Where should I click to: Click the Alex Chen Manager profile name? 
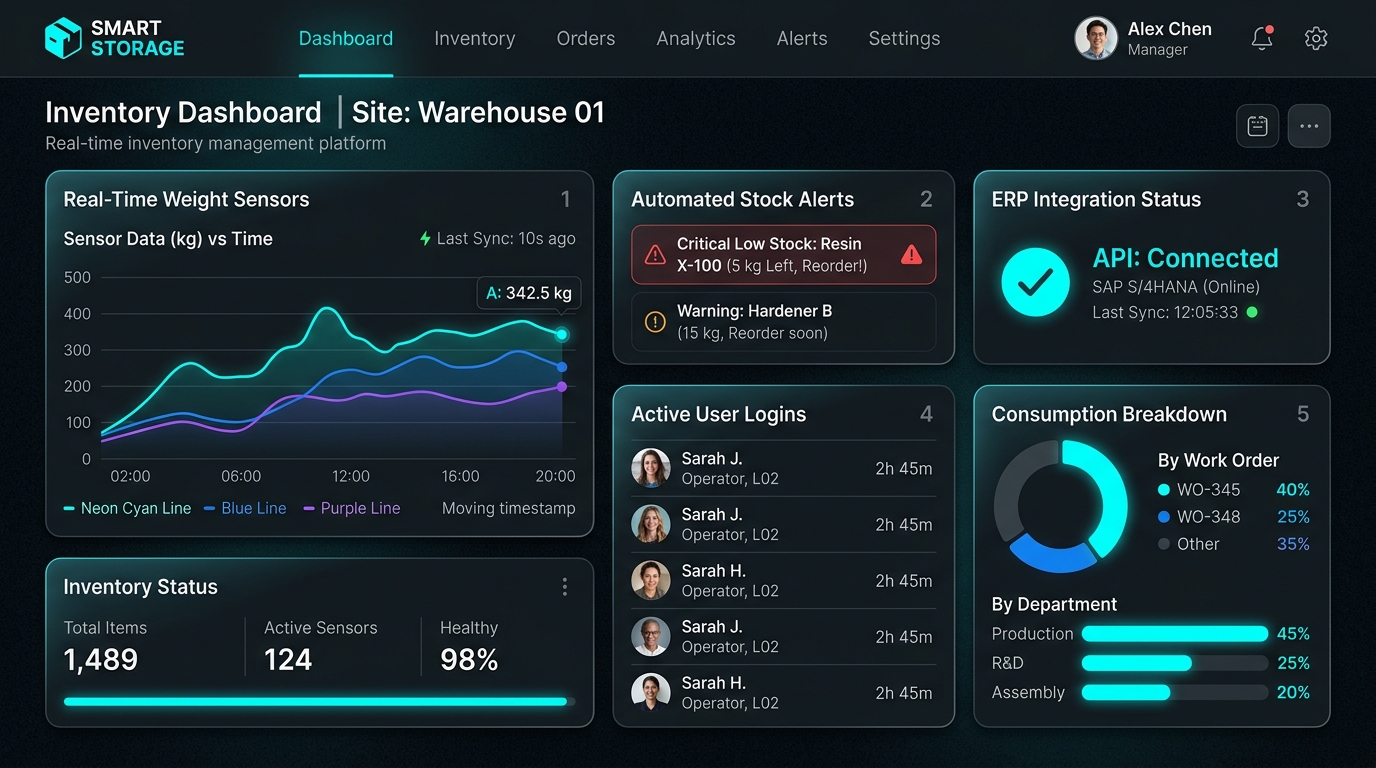pos(1170,39)
